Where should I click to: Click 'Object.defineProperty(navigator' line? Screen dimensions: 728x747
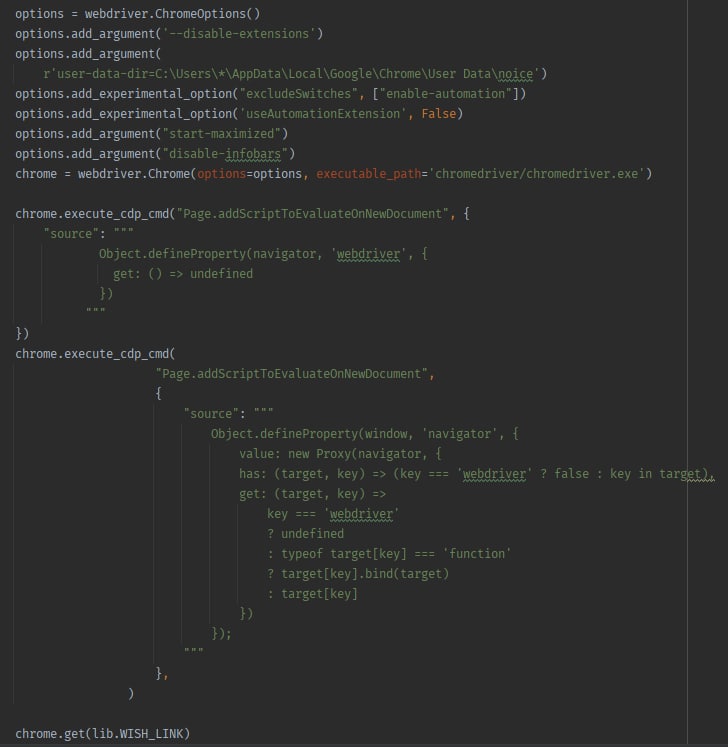click(x=263, y=254)
